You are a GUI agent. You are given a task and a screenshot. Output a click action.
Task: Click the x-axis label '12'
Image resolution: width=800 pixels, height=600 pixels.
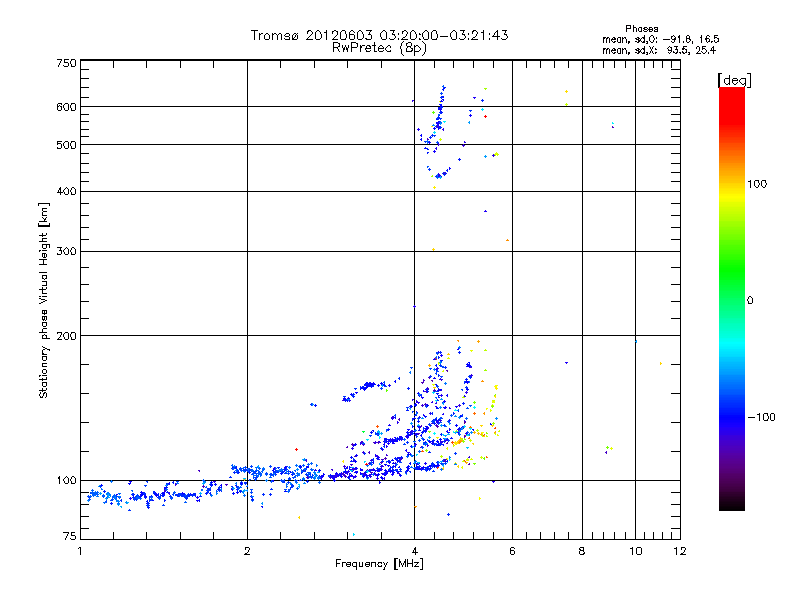tap(680, 551)
